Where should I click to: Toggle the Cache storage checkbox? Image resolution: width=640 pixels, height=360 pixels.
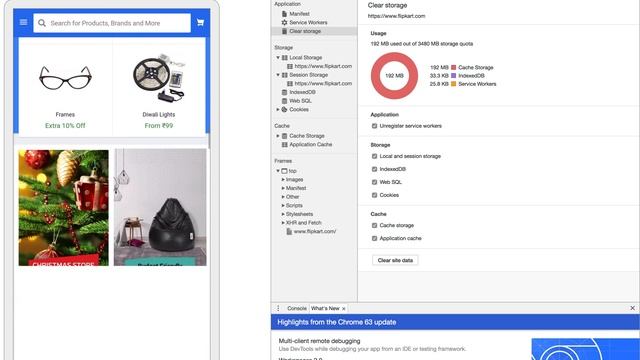(374, 225)
